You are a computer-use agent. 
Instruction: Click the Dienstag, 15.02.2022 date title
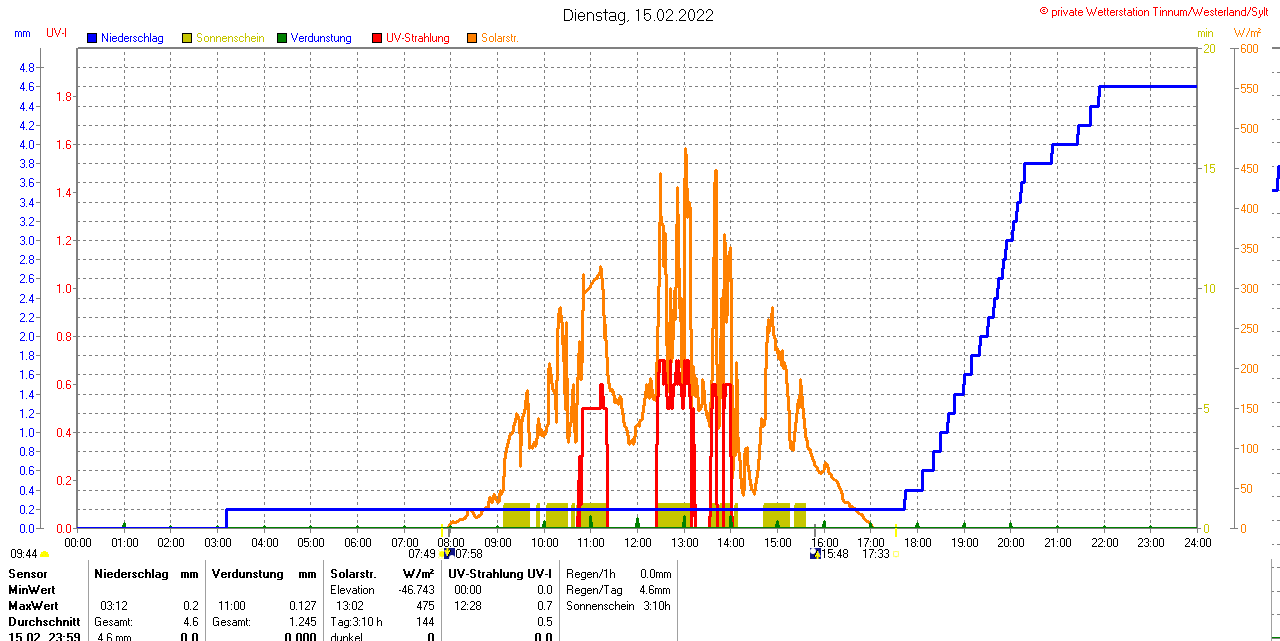(x=638, y=15)
